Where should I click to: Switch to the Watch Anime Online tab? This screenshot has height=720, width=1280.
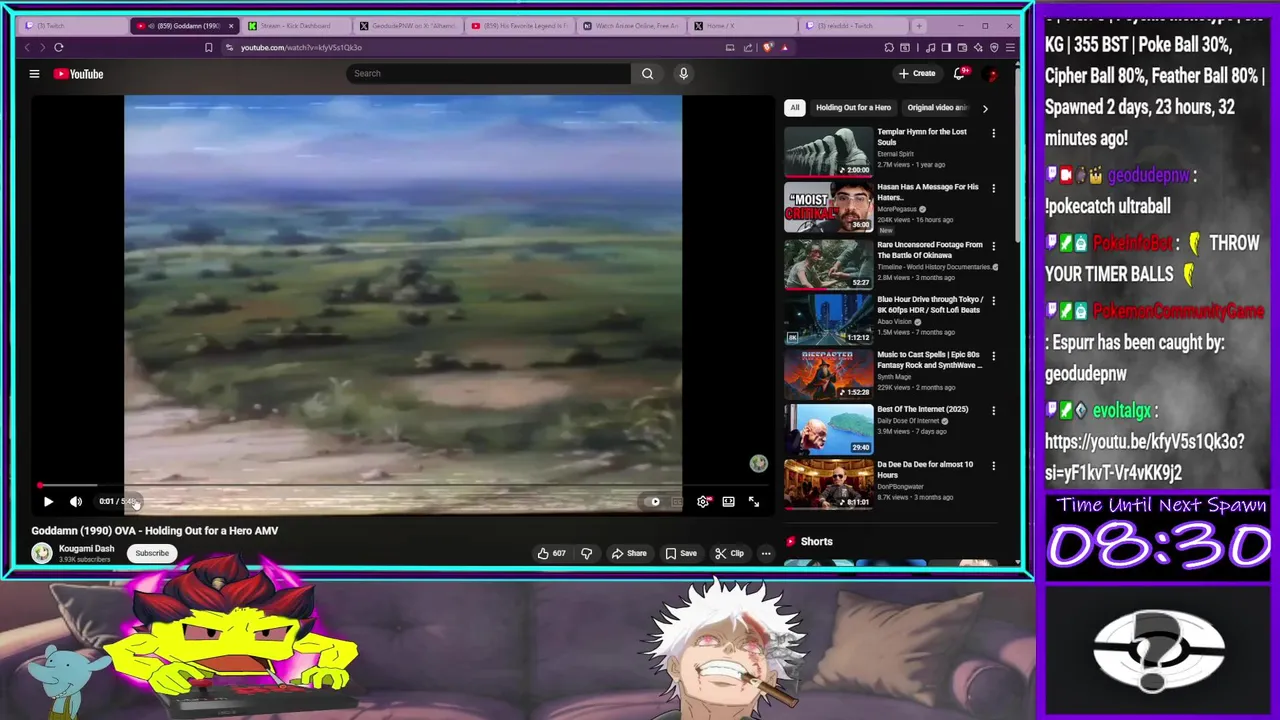(x=633, y=26)
